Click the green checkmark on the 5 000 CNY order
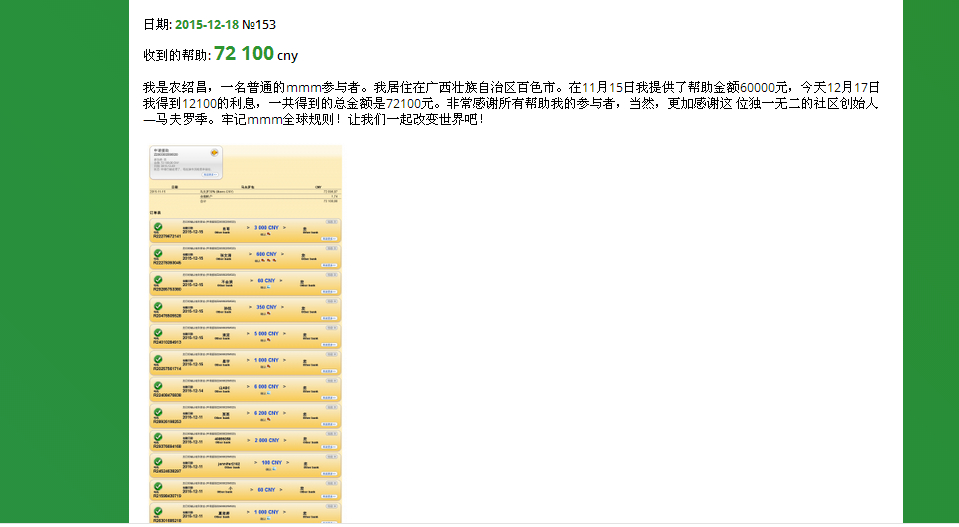The image size is (959, 527). click(x=158, y=333)
